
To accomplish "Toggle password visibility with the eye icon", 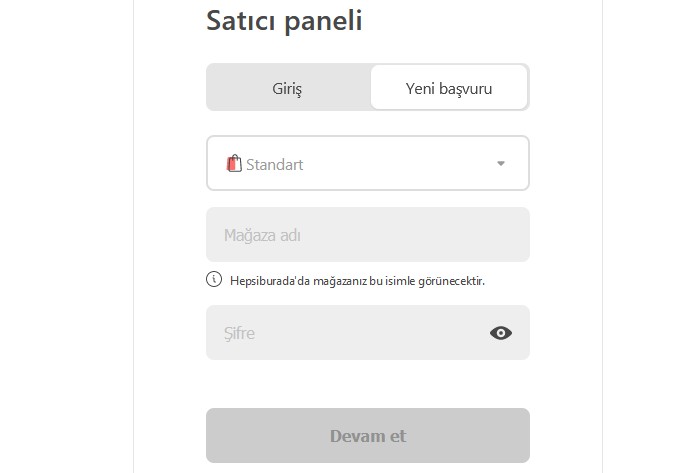I will (x=501, y=333).
